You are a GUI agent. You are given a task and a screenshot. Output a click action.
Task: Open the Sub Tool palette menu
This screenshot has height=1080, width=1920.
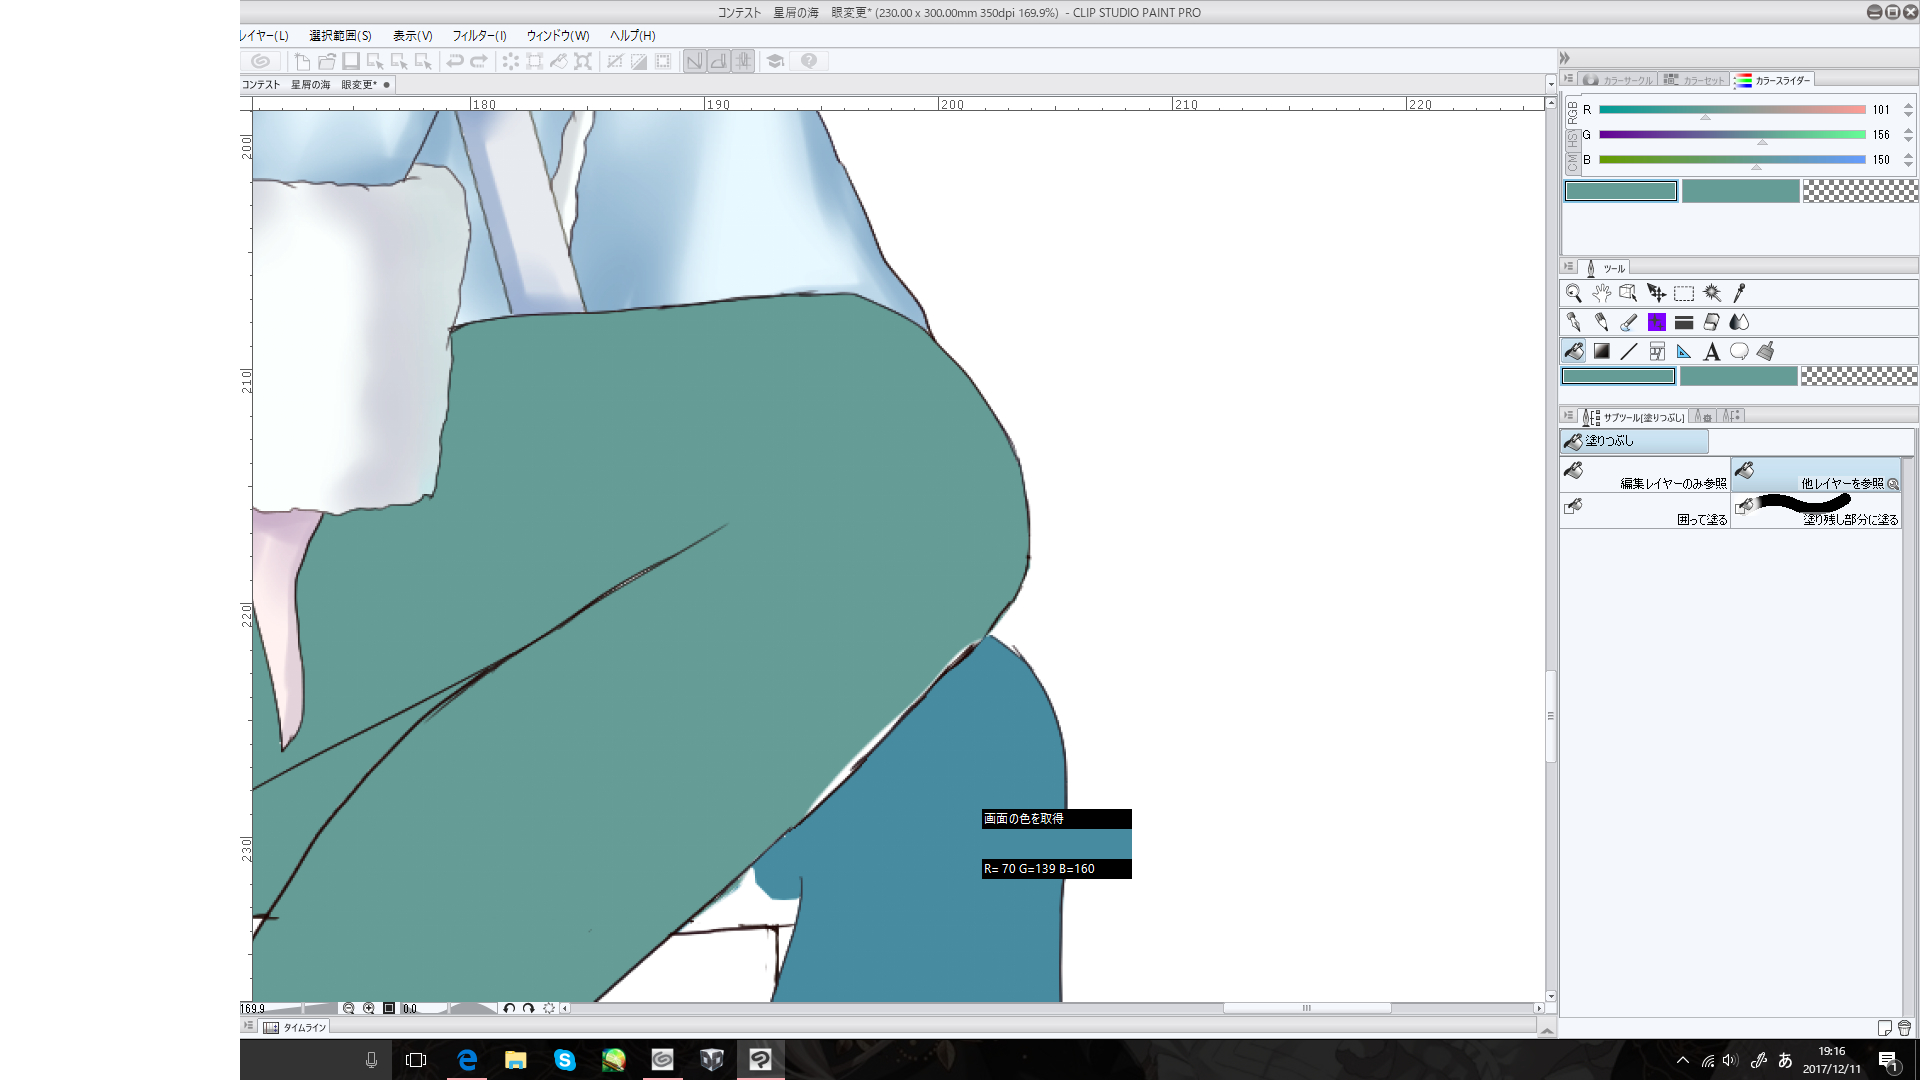pyautogui.click(x=1568, y=416)
